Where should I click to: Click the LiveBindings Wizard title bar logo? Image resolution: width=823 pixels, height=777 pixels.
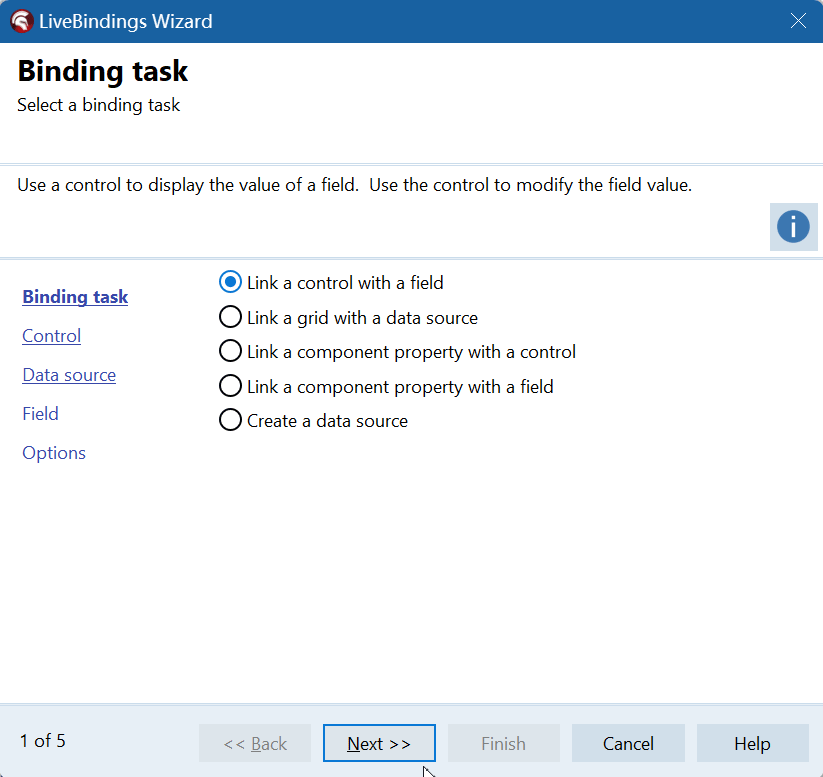click(x=21, y=21)
